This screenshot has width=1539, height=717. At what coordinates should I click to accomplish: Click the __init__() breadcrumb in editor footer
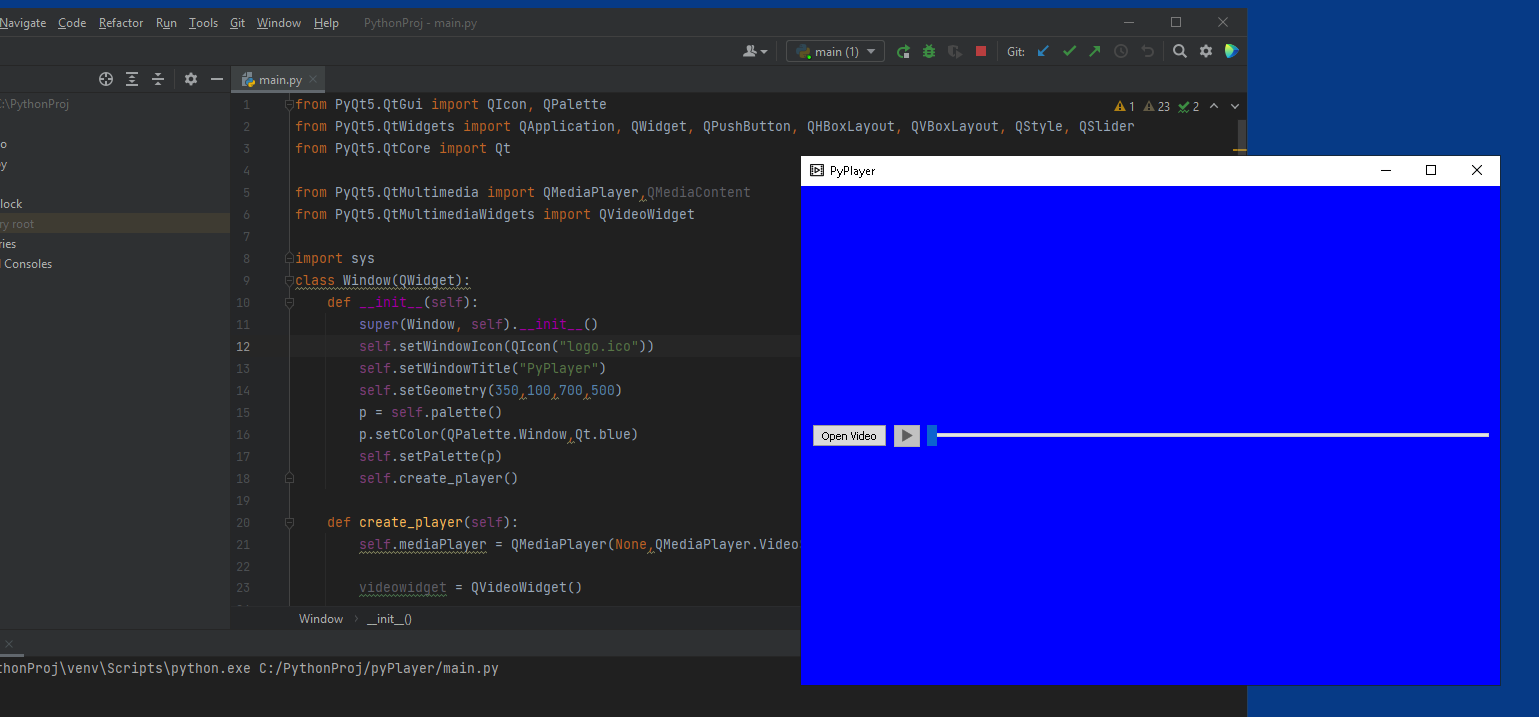(389, 619)
